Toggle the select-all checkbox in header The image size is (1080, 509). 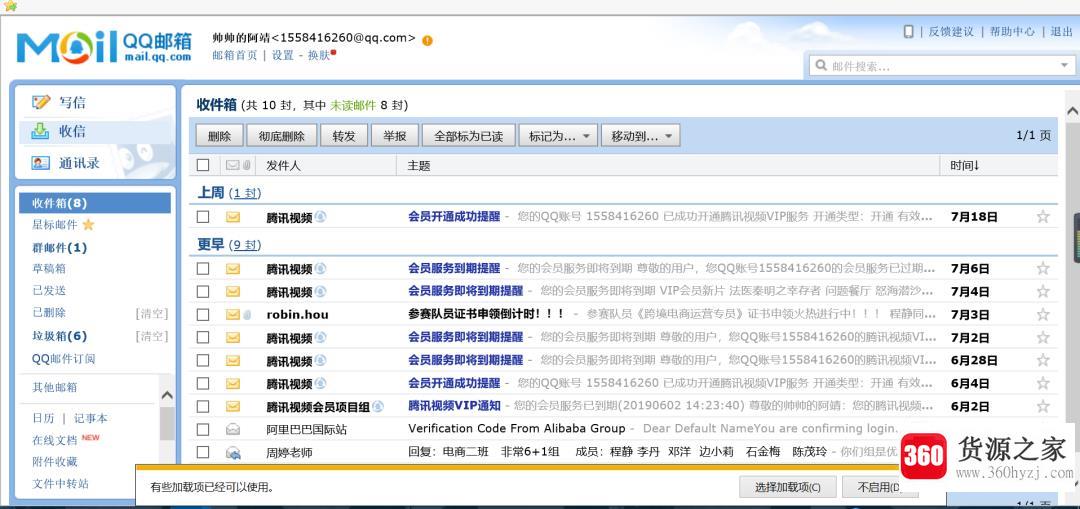coord(202,165)
